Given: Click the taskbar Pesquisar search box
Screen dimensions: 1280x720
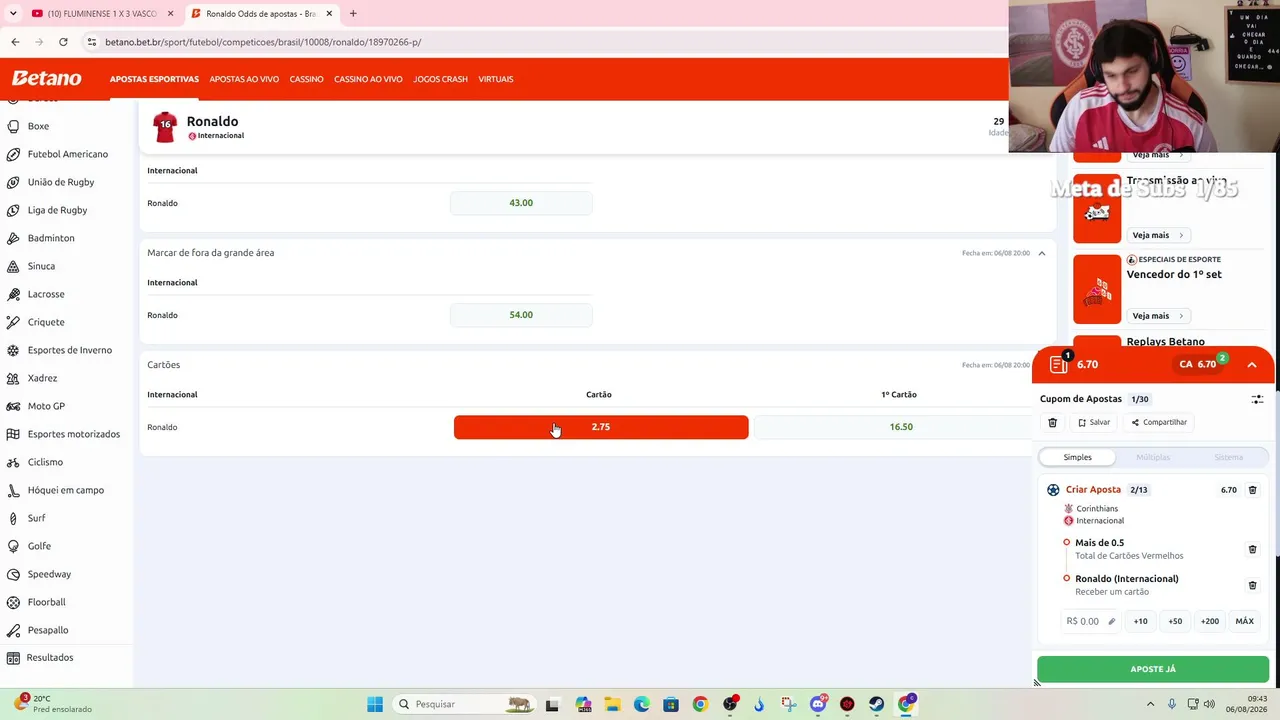Looking at the screenshot, I should point(464,704).
